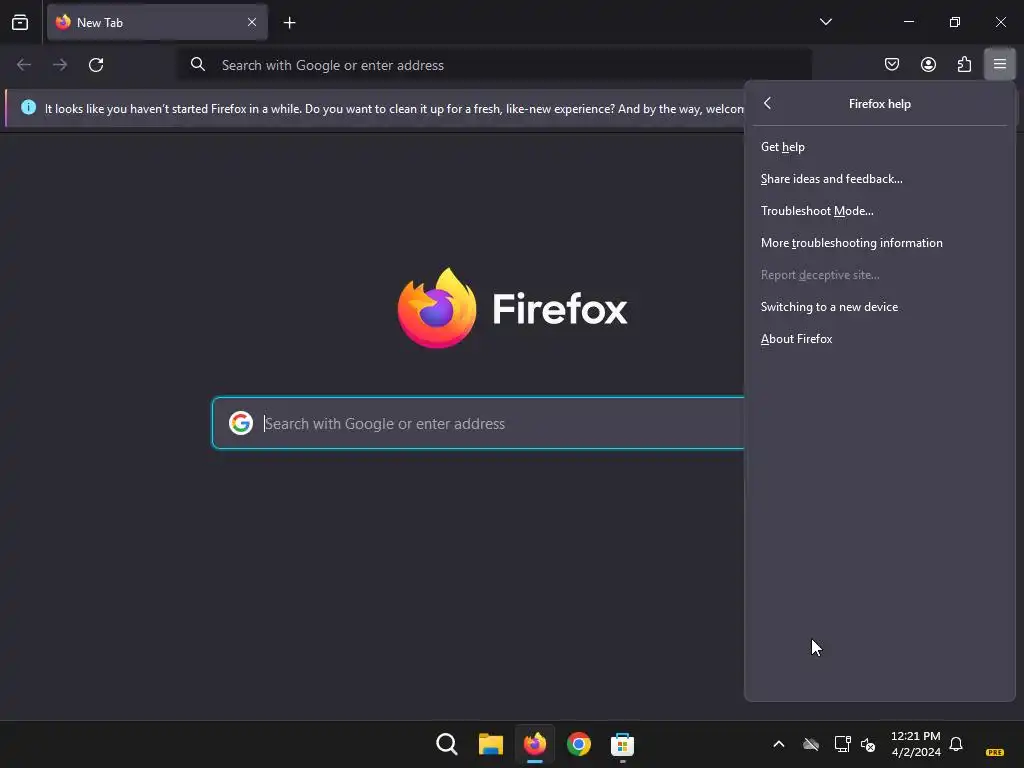Click the magnifier icon in the address bar
Screen dimensions: 1024x768
coord(198,64)
